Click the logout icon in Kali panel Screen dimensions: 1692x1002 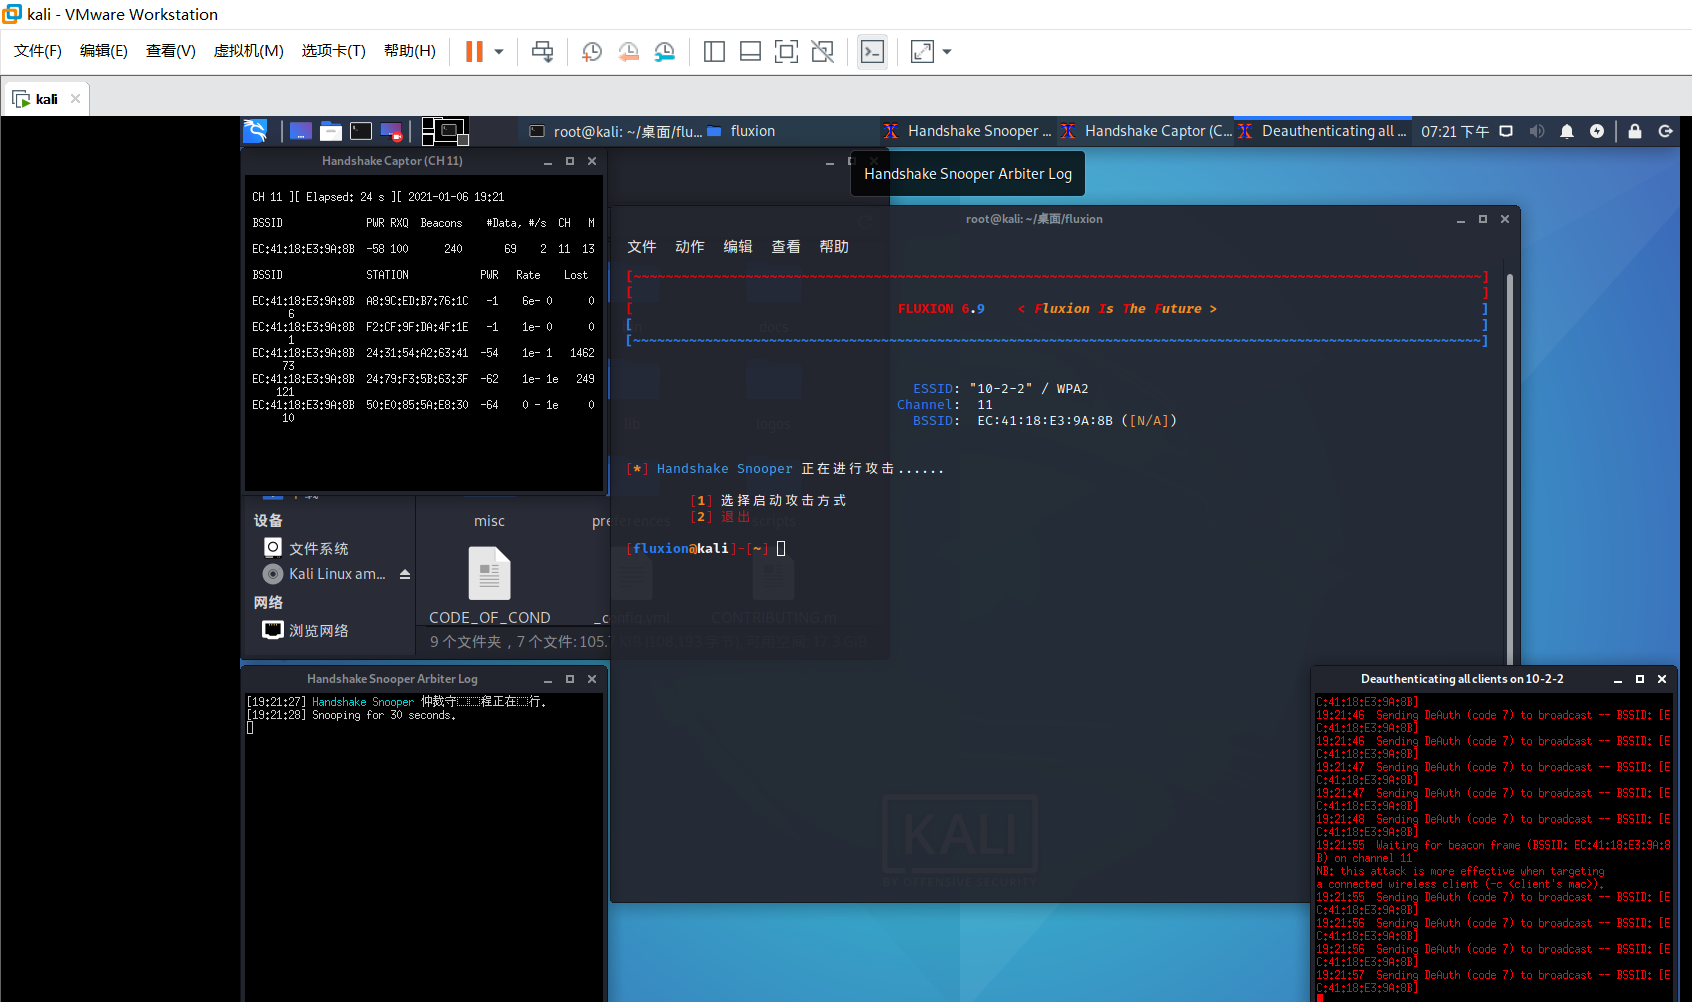[x=1666, y=131]
